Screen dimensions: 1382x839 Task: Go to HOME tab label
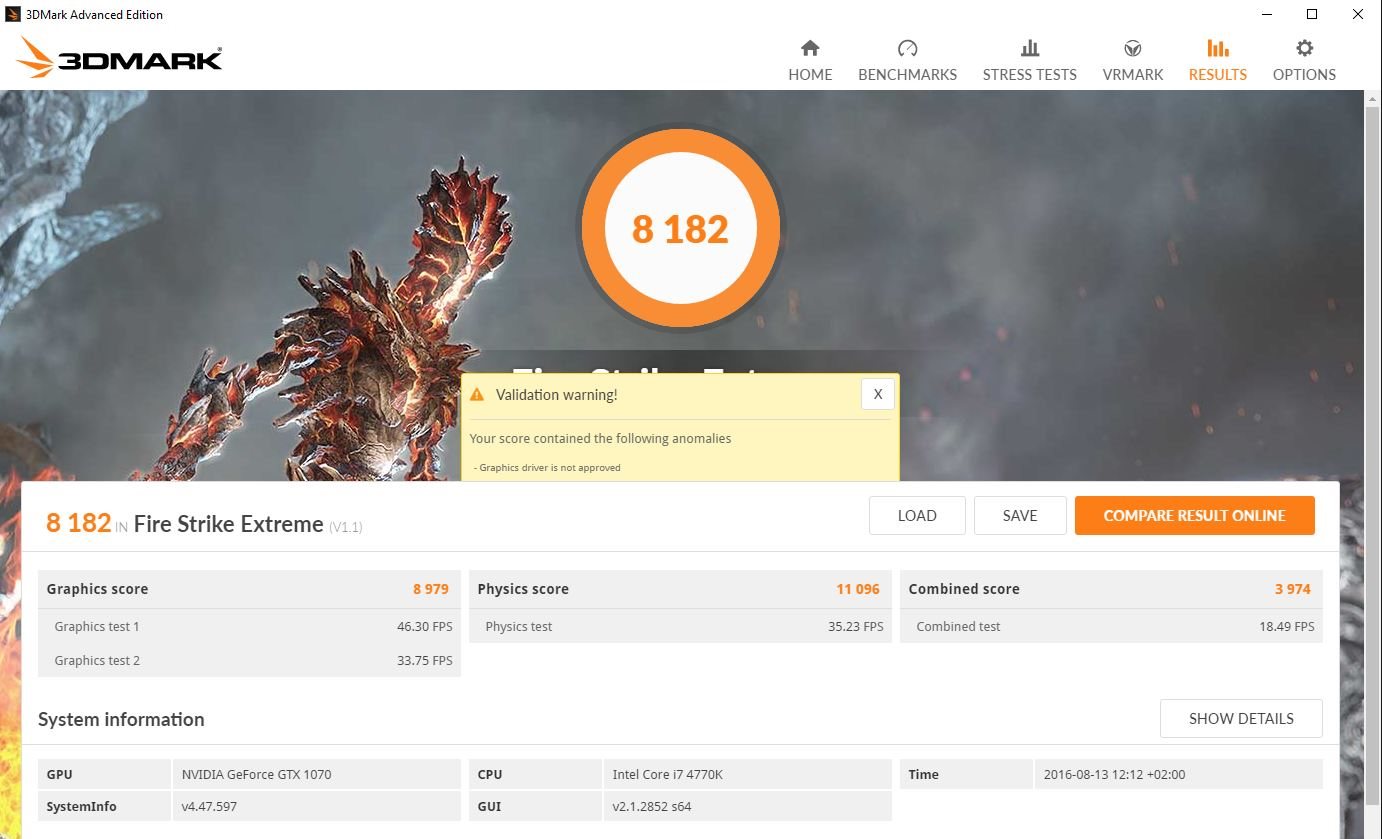coord(810,75)
